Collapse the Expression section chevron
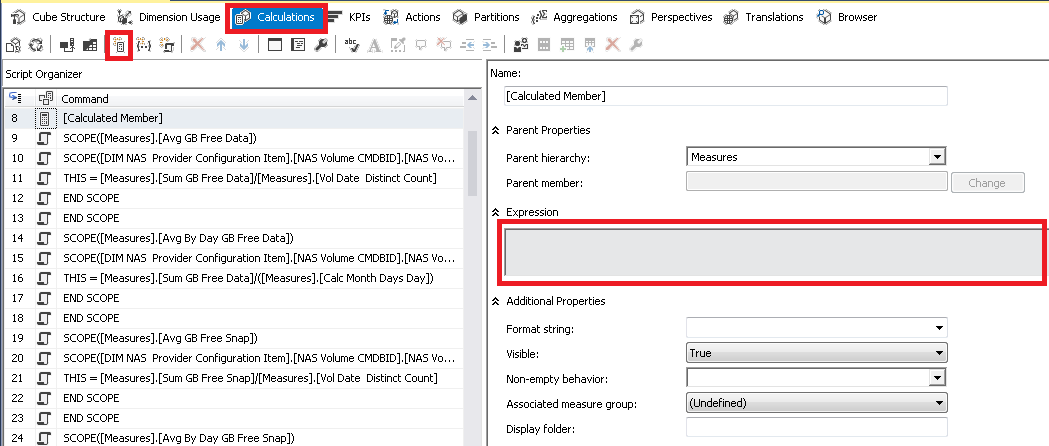The image size is (1049, 446). pos(496,212)
